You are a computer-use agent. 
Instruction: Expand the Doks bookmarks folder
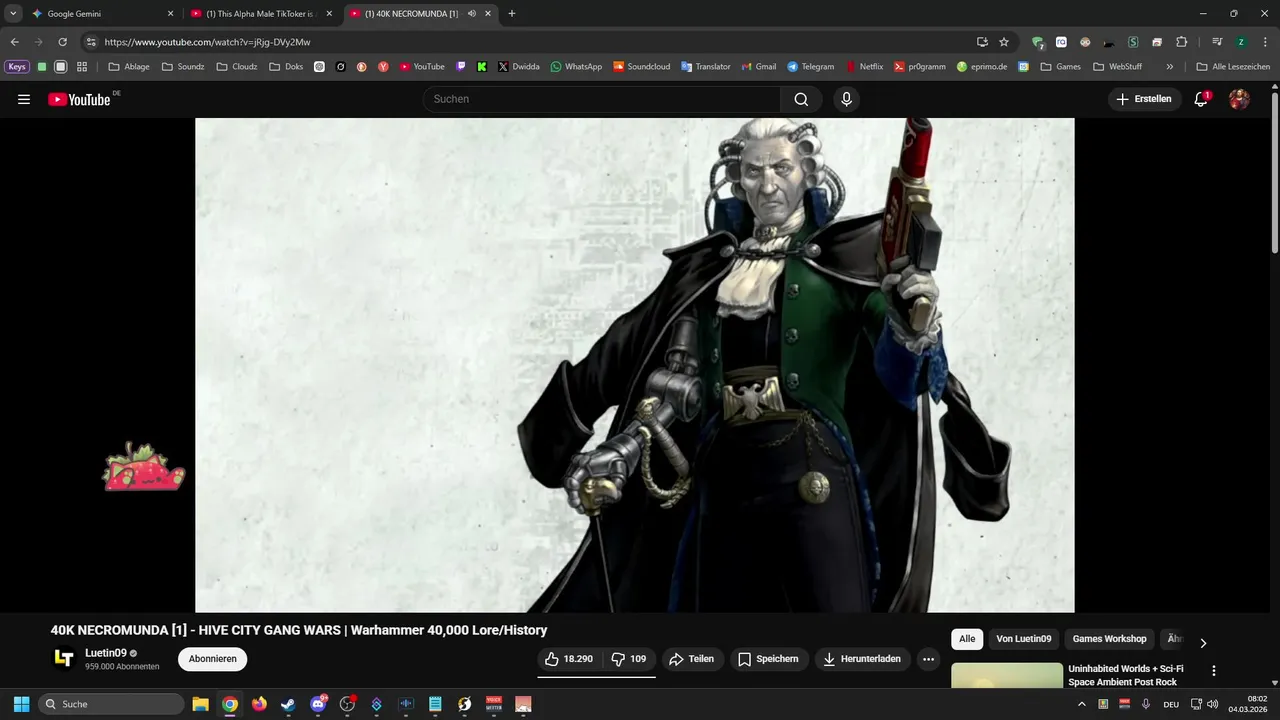click(x=286, y=67)
